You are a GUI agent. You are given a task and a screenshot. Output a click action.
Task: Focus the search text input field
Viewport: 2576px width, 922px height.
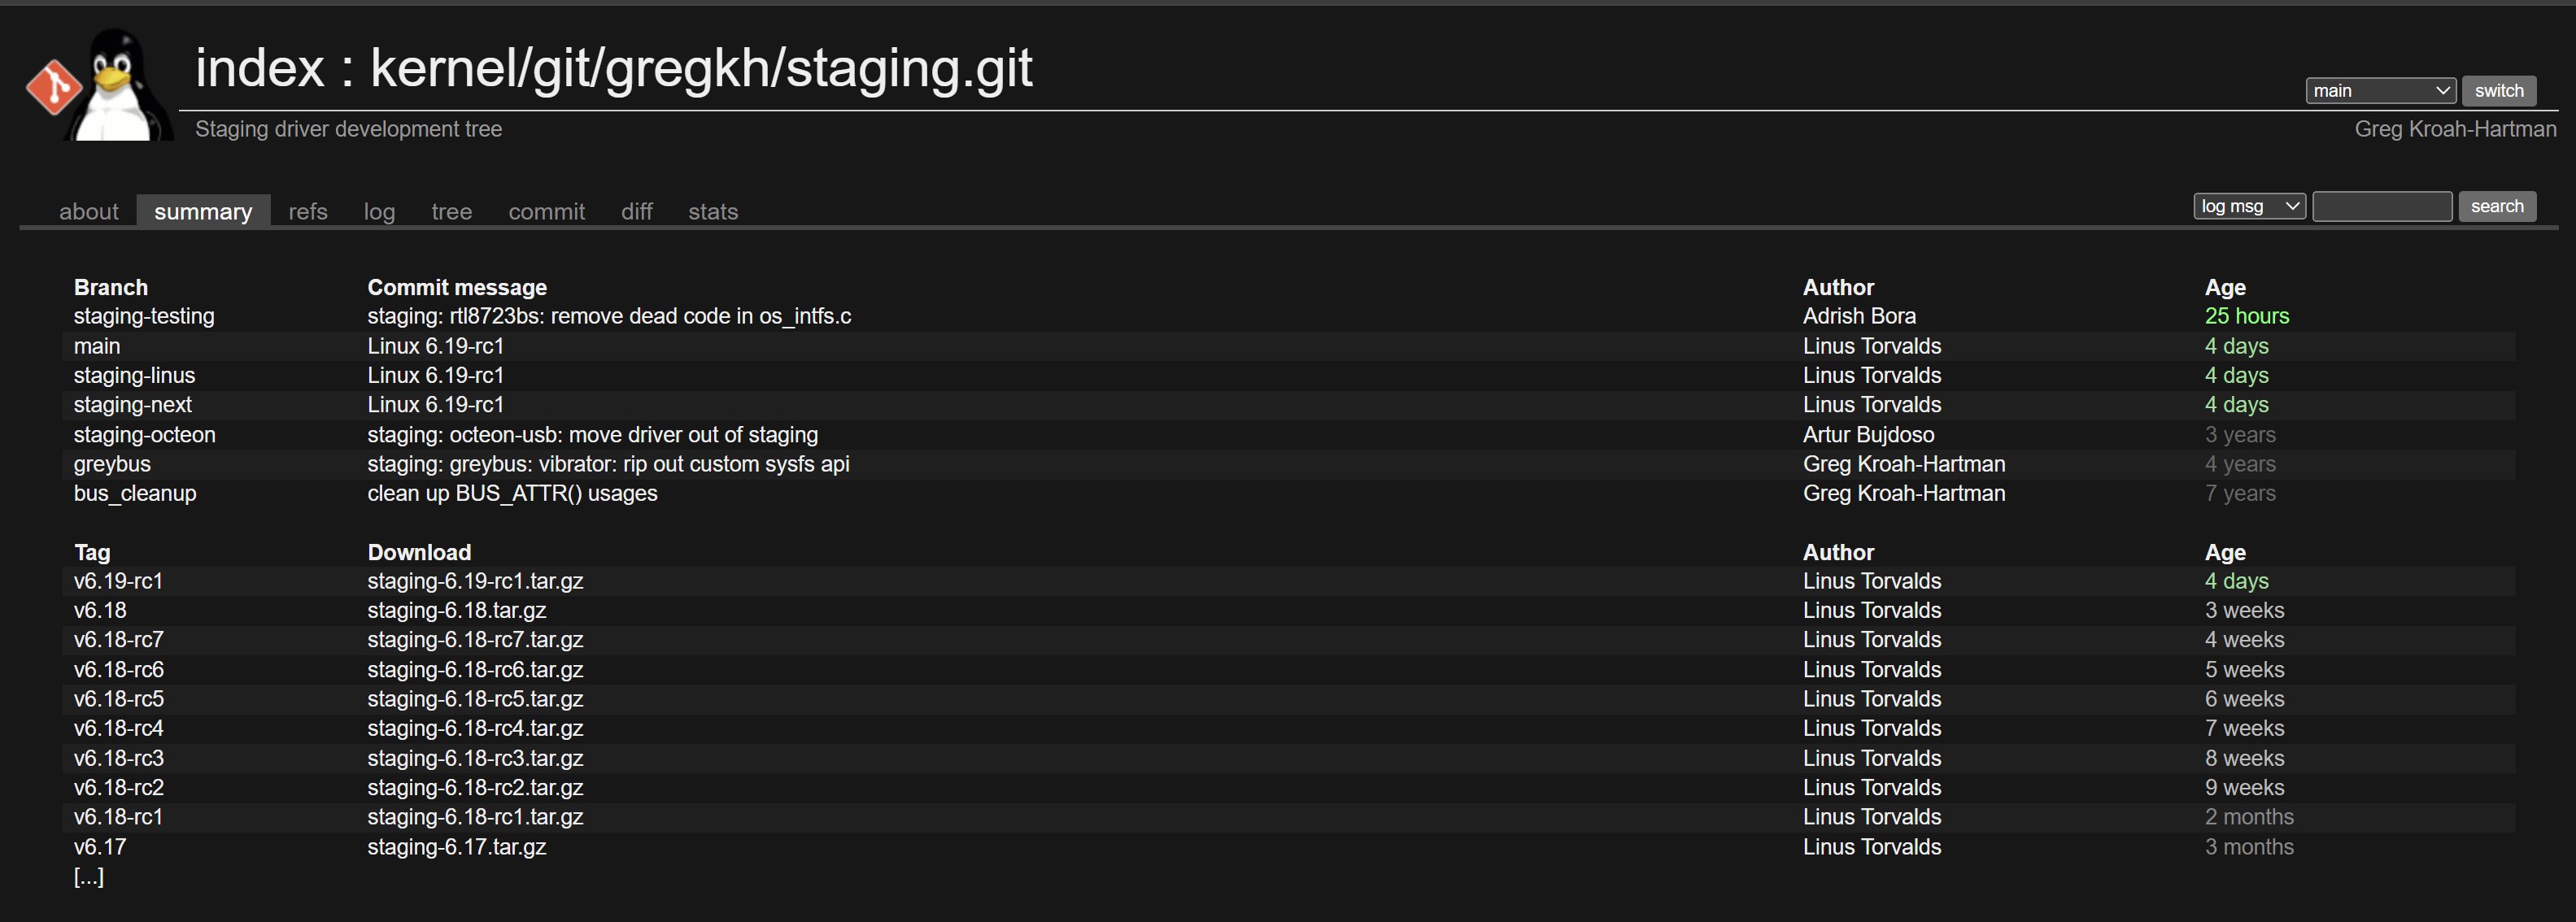tap(2381, 207)
